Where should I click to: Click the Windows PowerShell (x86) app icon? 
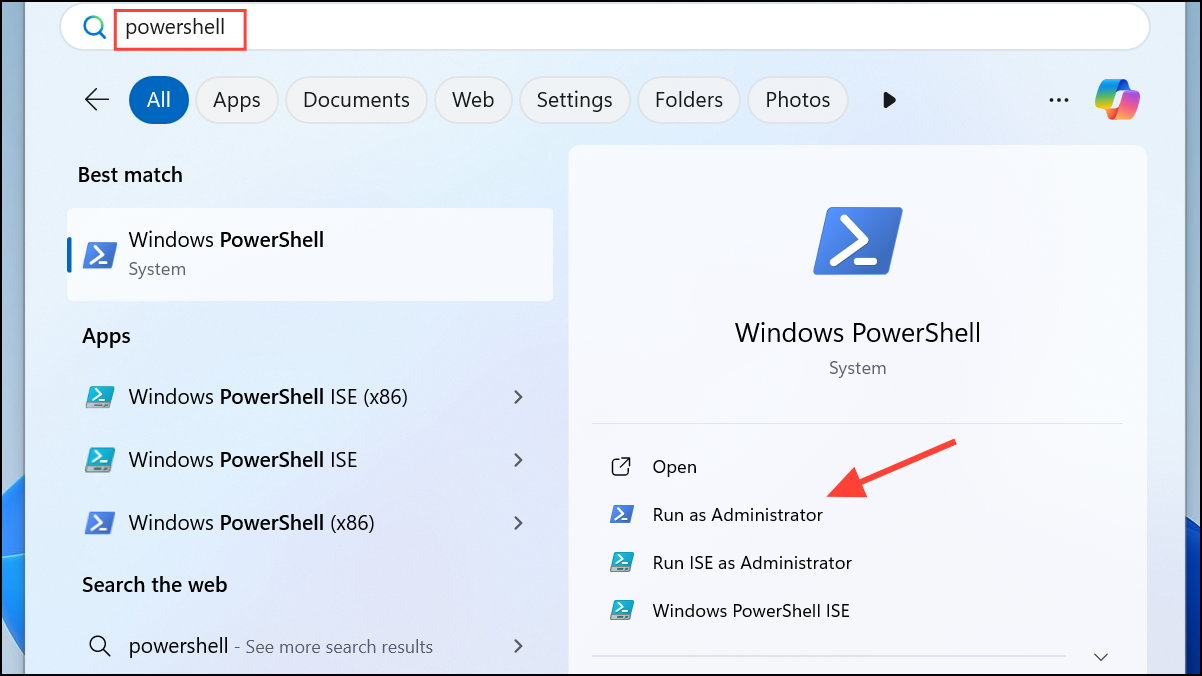(x=99, y=522)
